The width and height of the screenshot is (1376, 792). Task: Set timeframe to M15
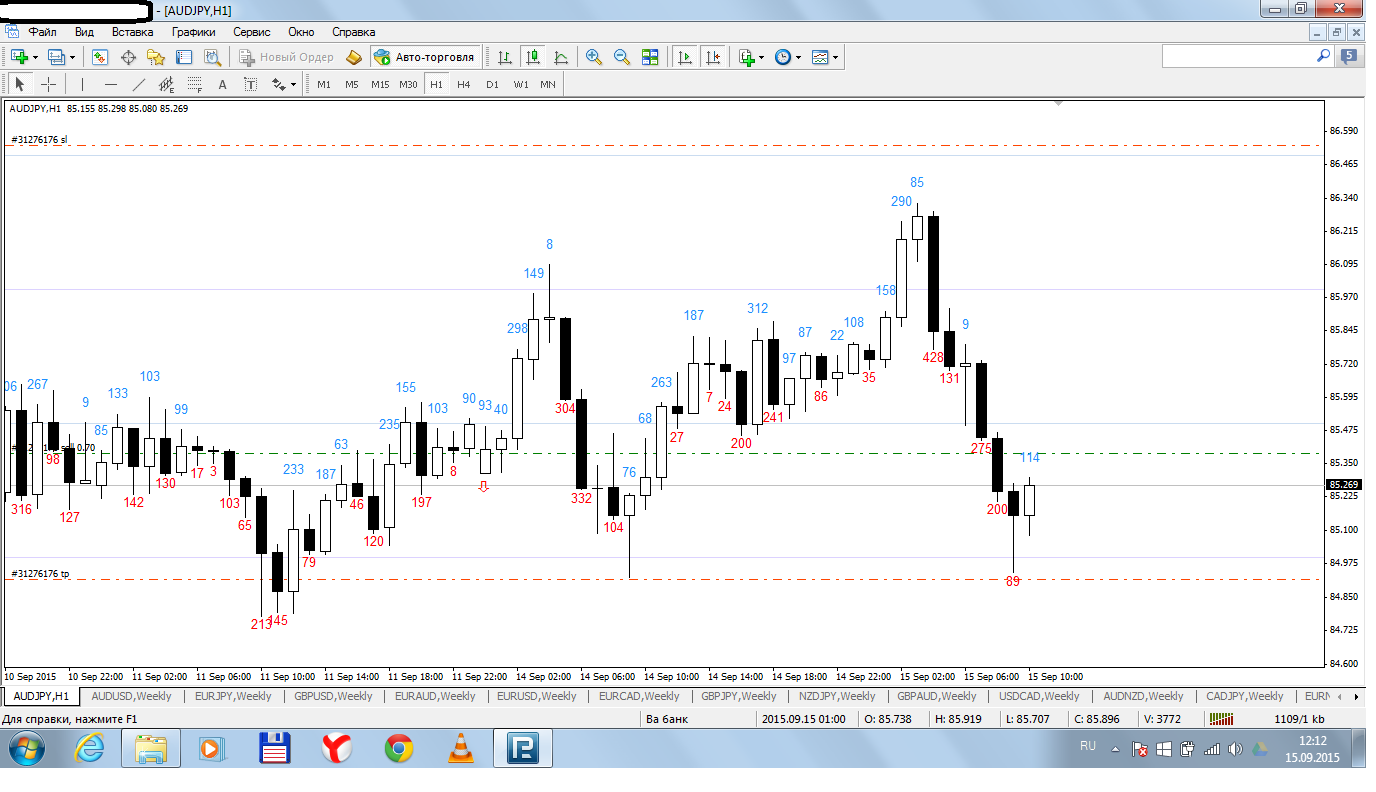point(380,84)
